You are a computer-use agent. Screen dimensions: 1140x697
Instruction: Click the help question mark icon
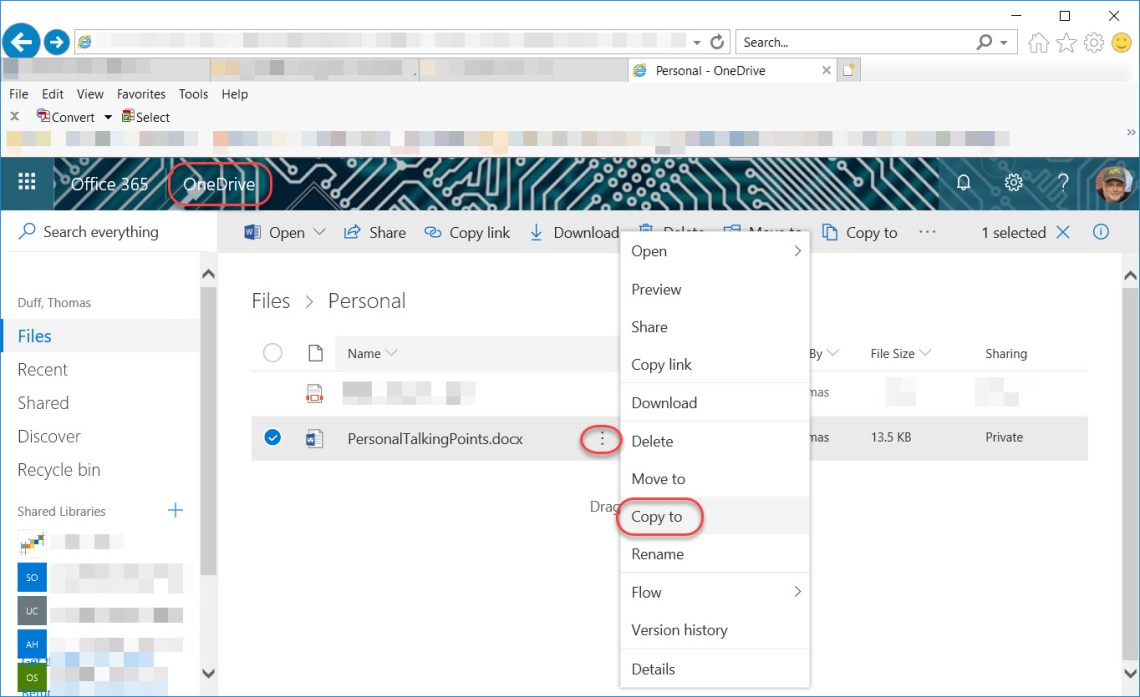1063,183
